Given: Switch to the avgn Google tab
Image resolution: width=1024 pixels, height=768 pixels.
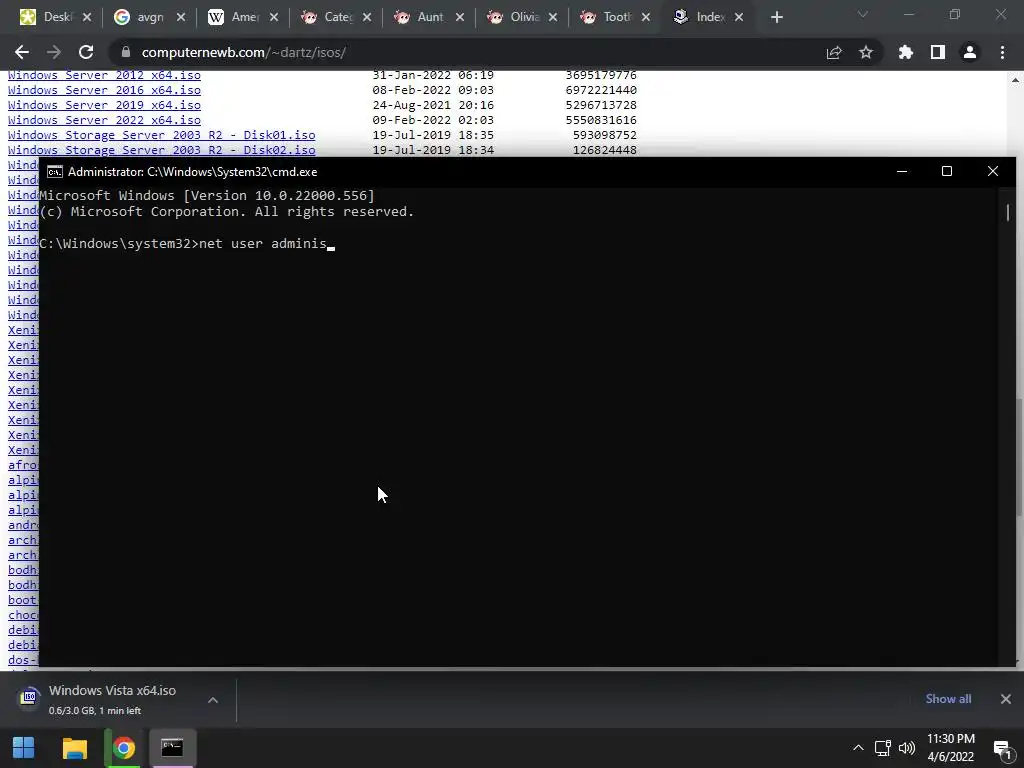Looking at the screenshot, I should click(149, 17).
